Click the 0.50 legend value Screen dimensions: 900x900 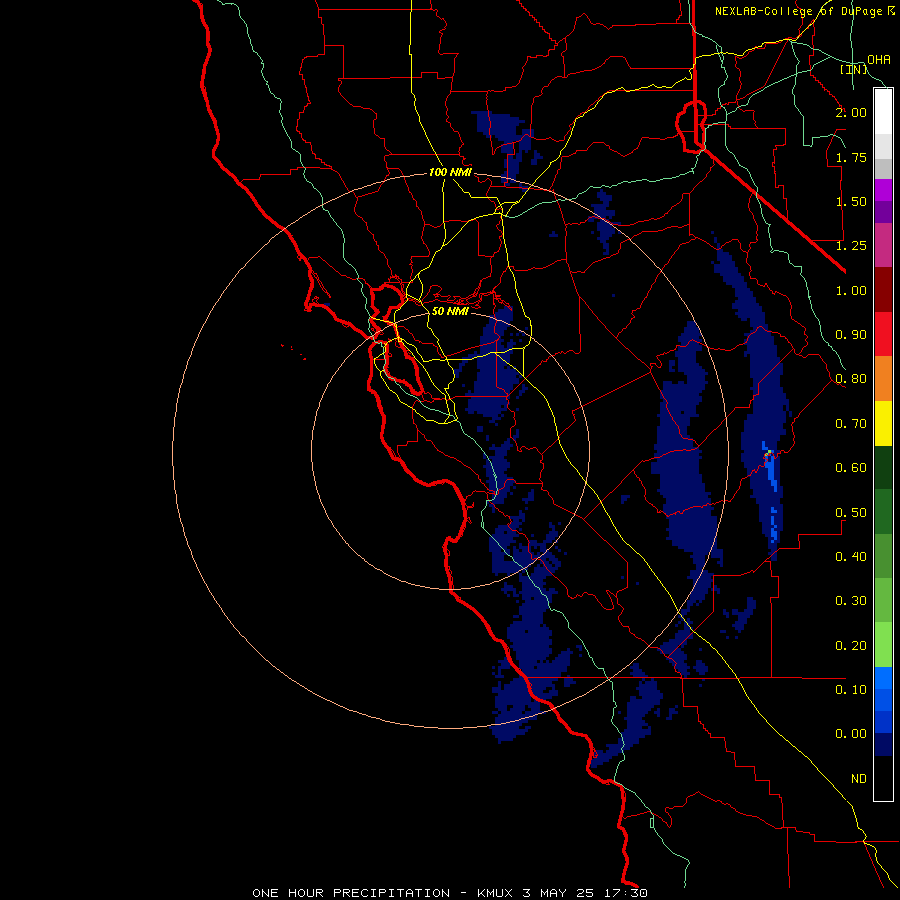pos(851,512)
